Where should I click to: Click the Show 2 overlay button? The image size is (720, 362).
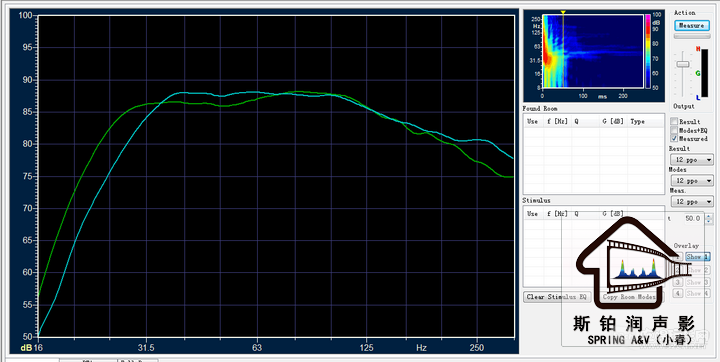(697, 270)
